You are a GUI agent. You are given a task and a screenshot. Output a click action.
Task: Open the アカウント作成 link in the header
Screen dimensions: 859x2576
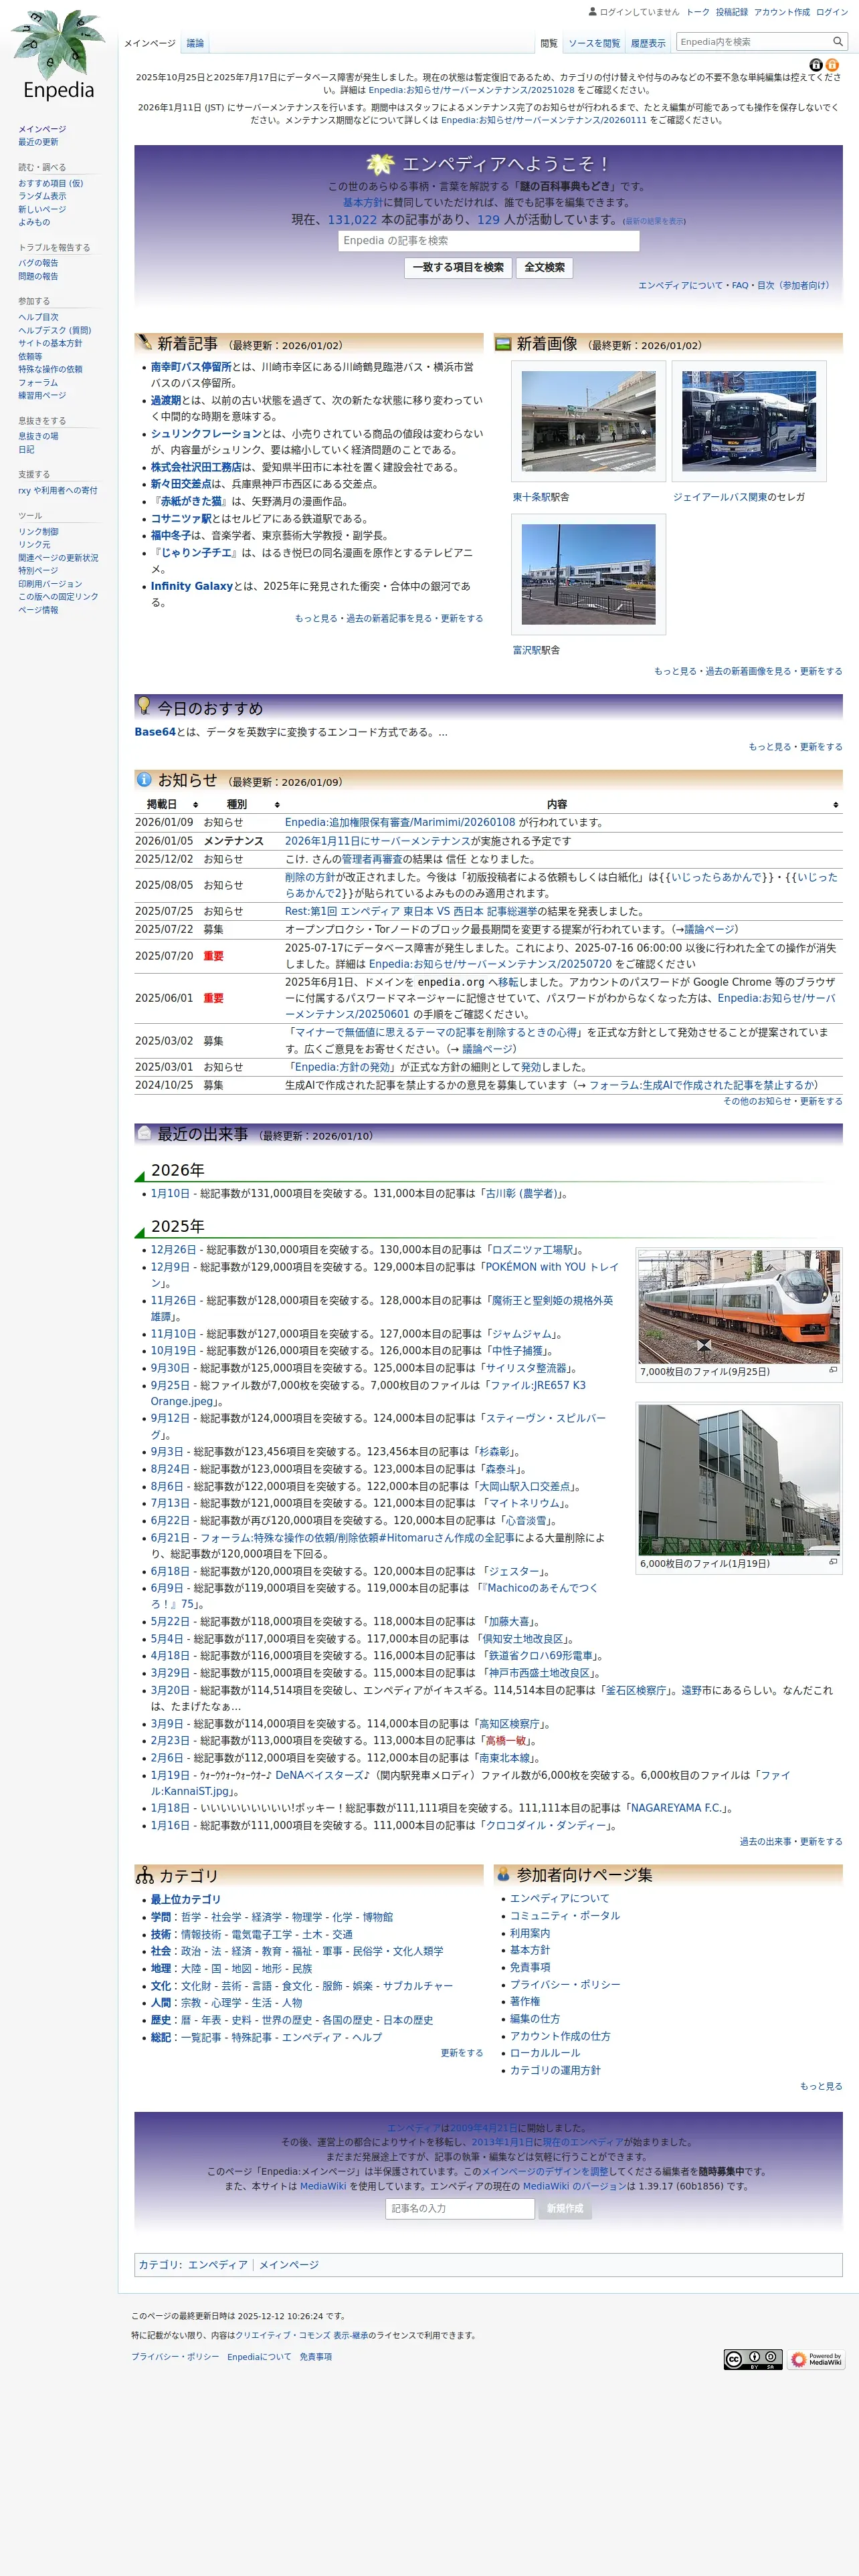pyautogui.click(x=782, y=12)
